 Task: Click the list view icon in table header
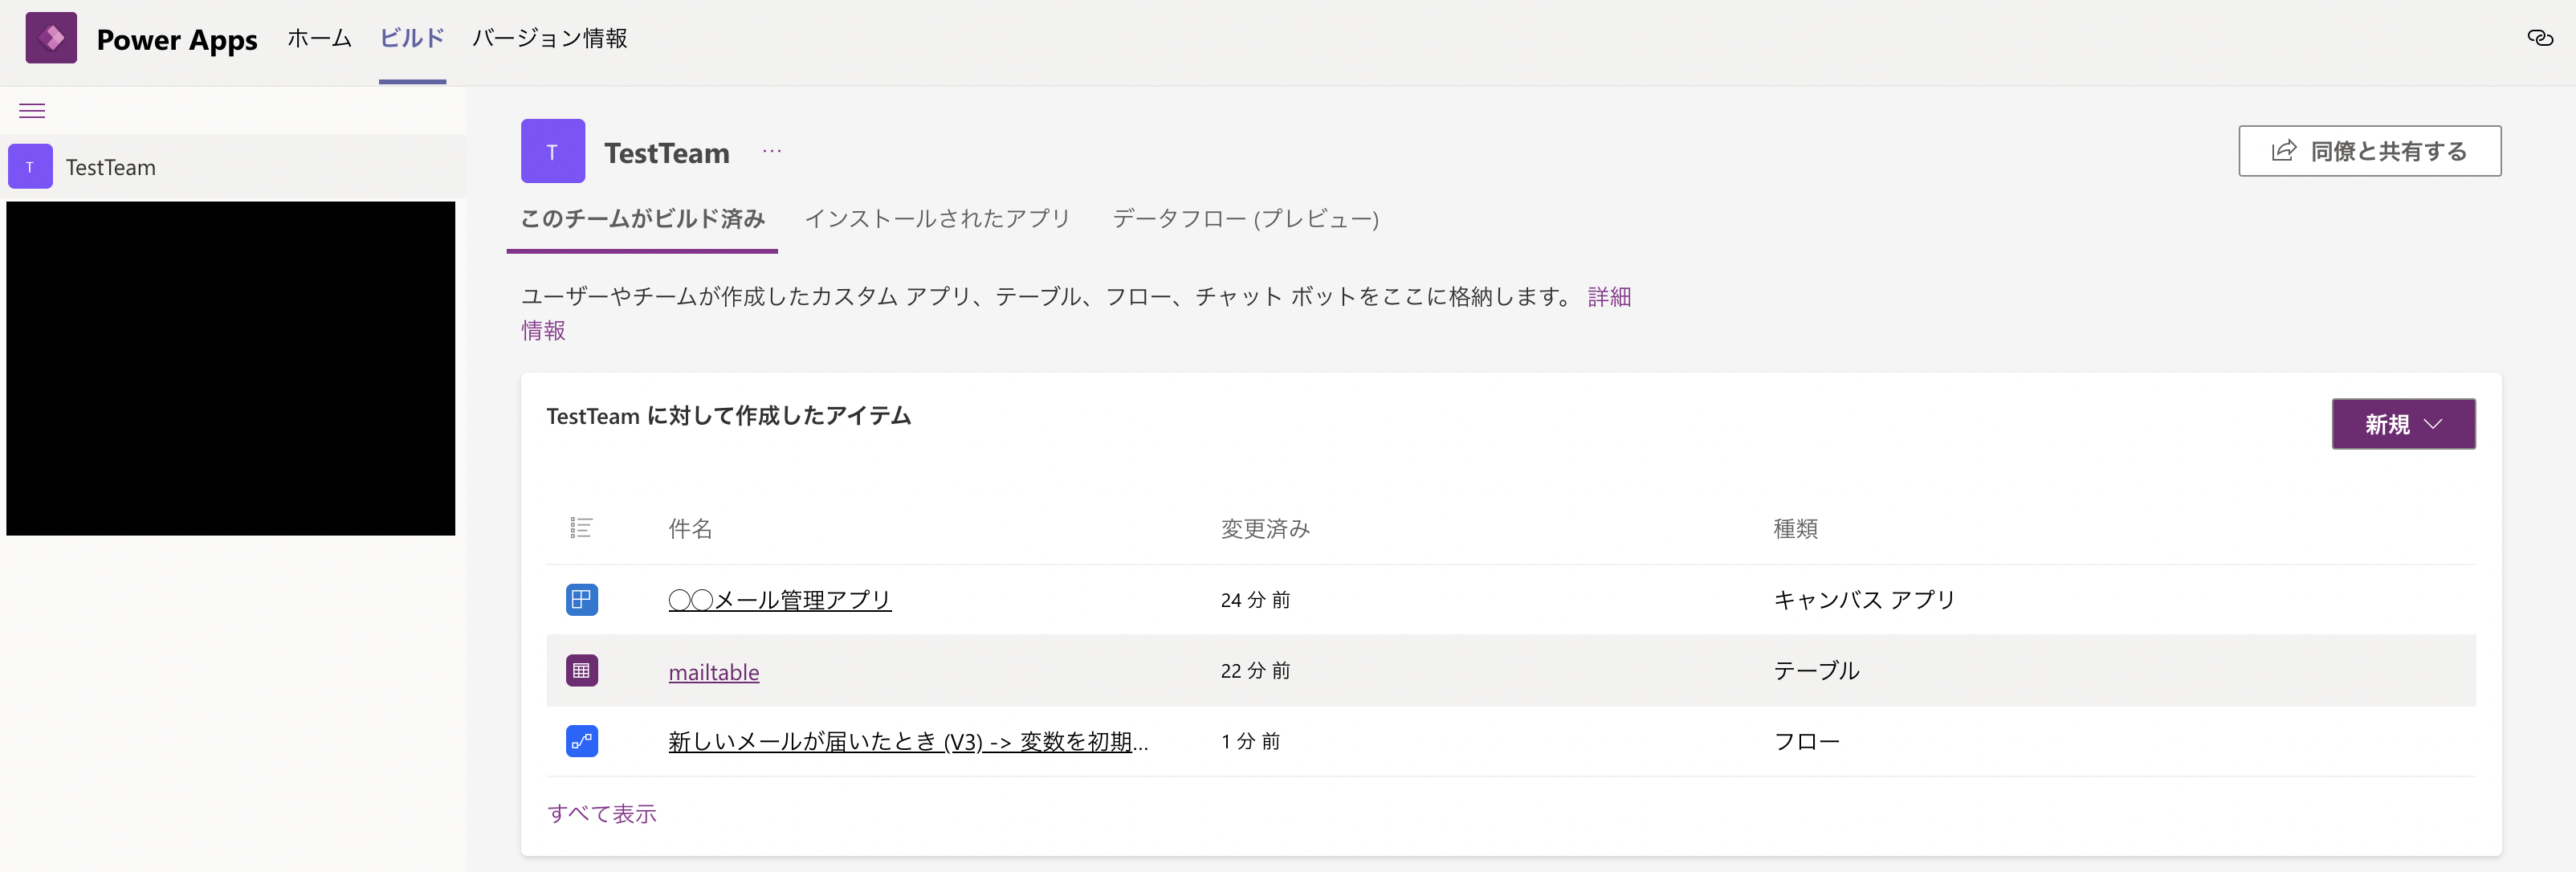click(x=581, y=528)
